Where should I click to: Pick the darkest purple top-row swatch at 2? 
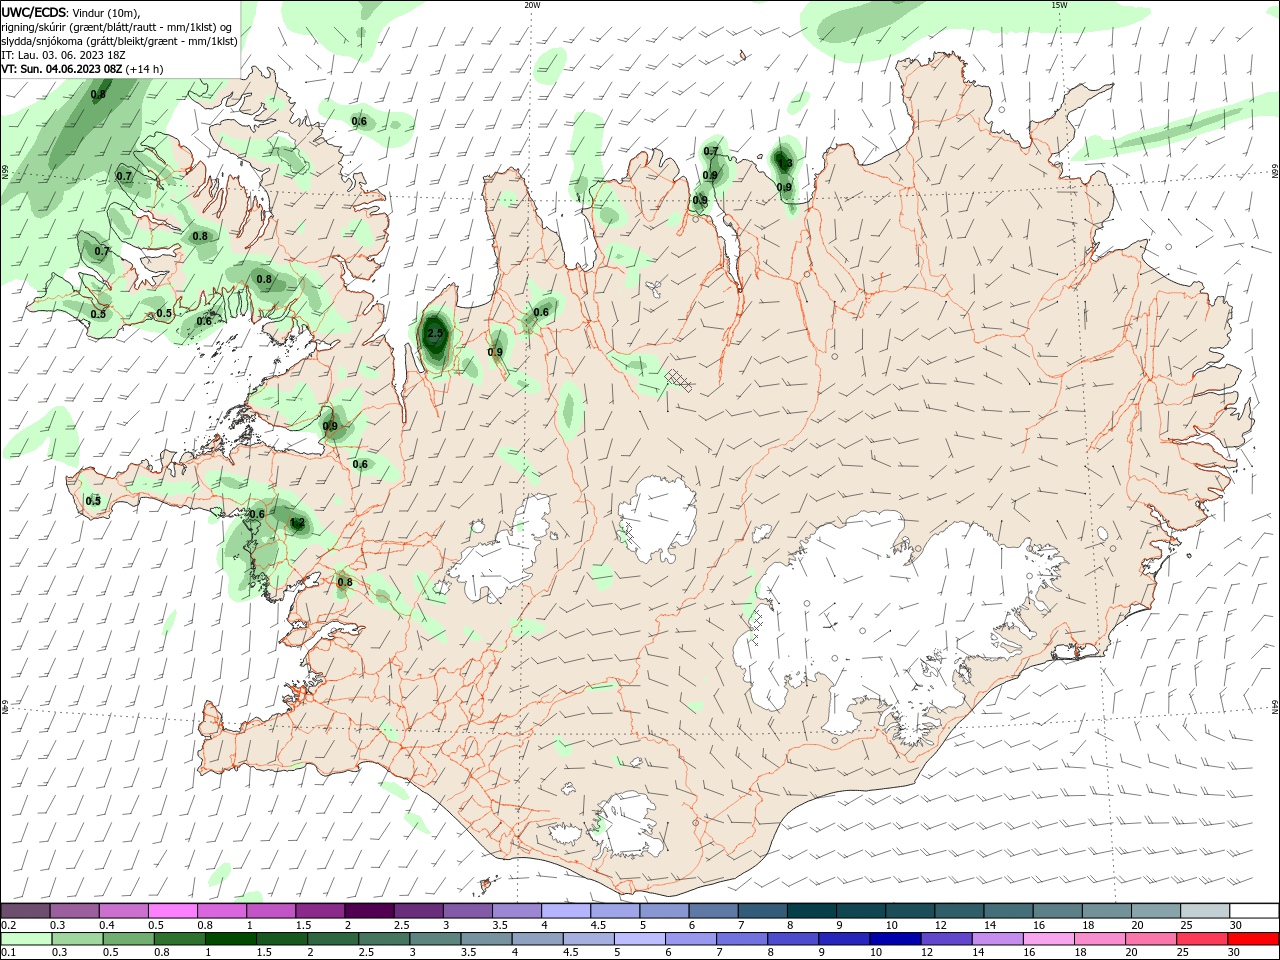pyautogui.click(x=368, y=911)
